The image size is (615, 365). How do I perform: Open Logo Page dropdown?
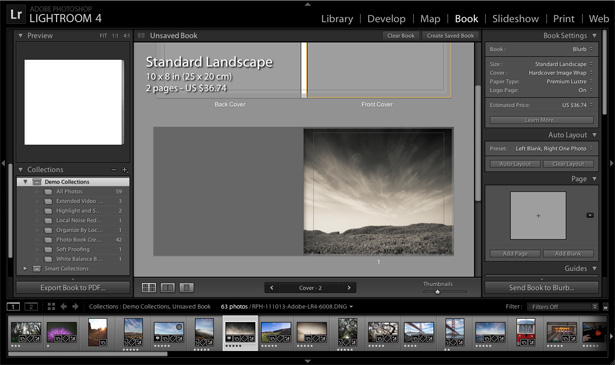point(586,90)
